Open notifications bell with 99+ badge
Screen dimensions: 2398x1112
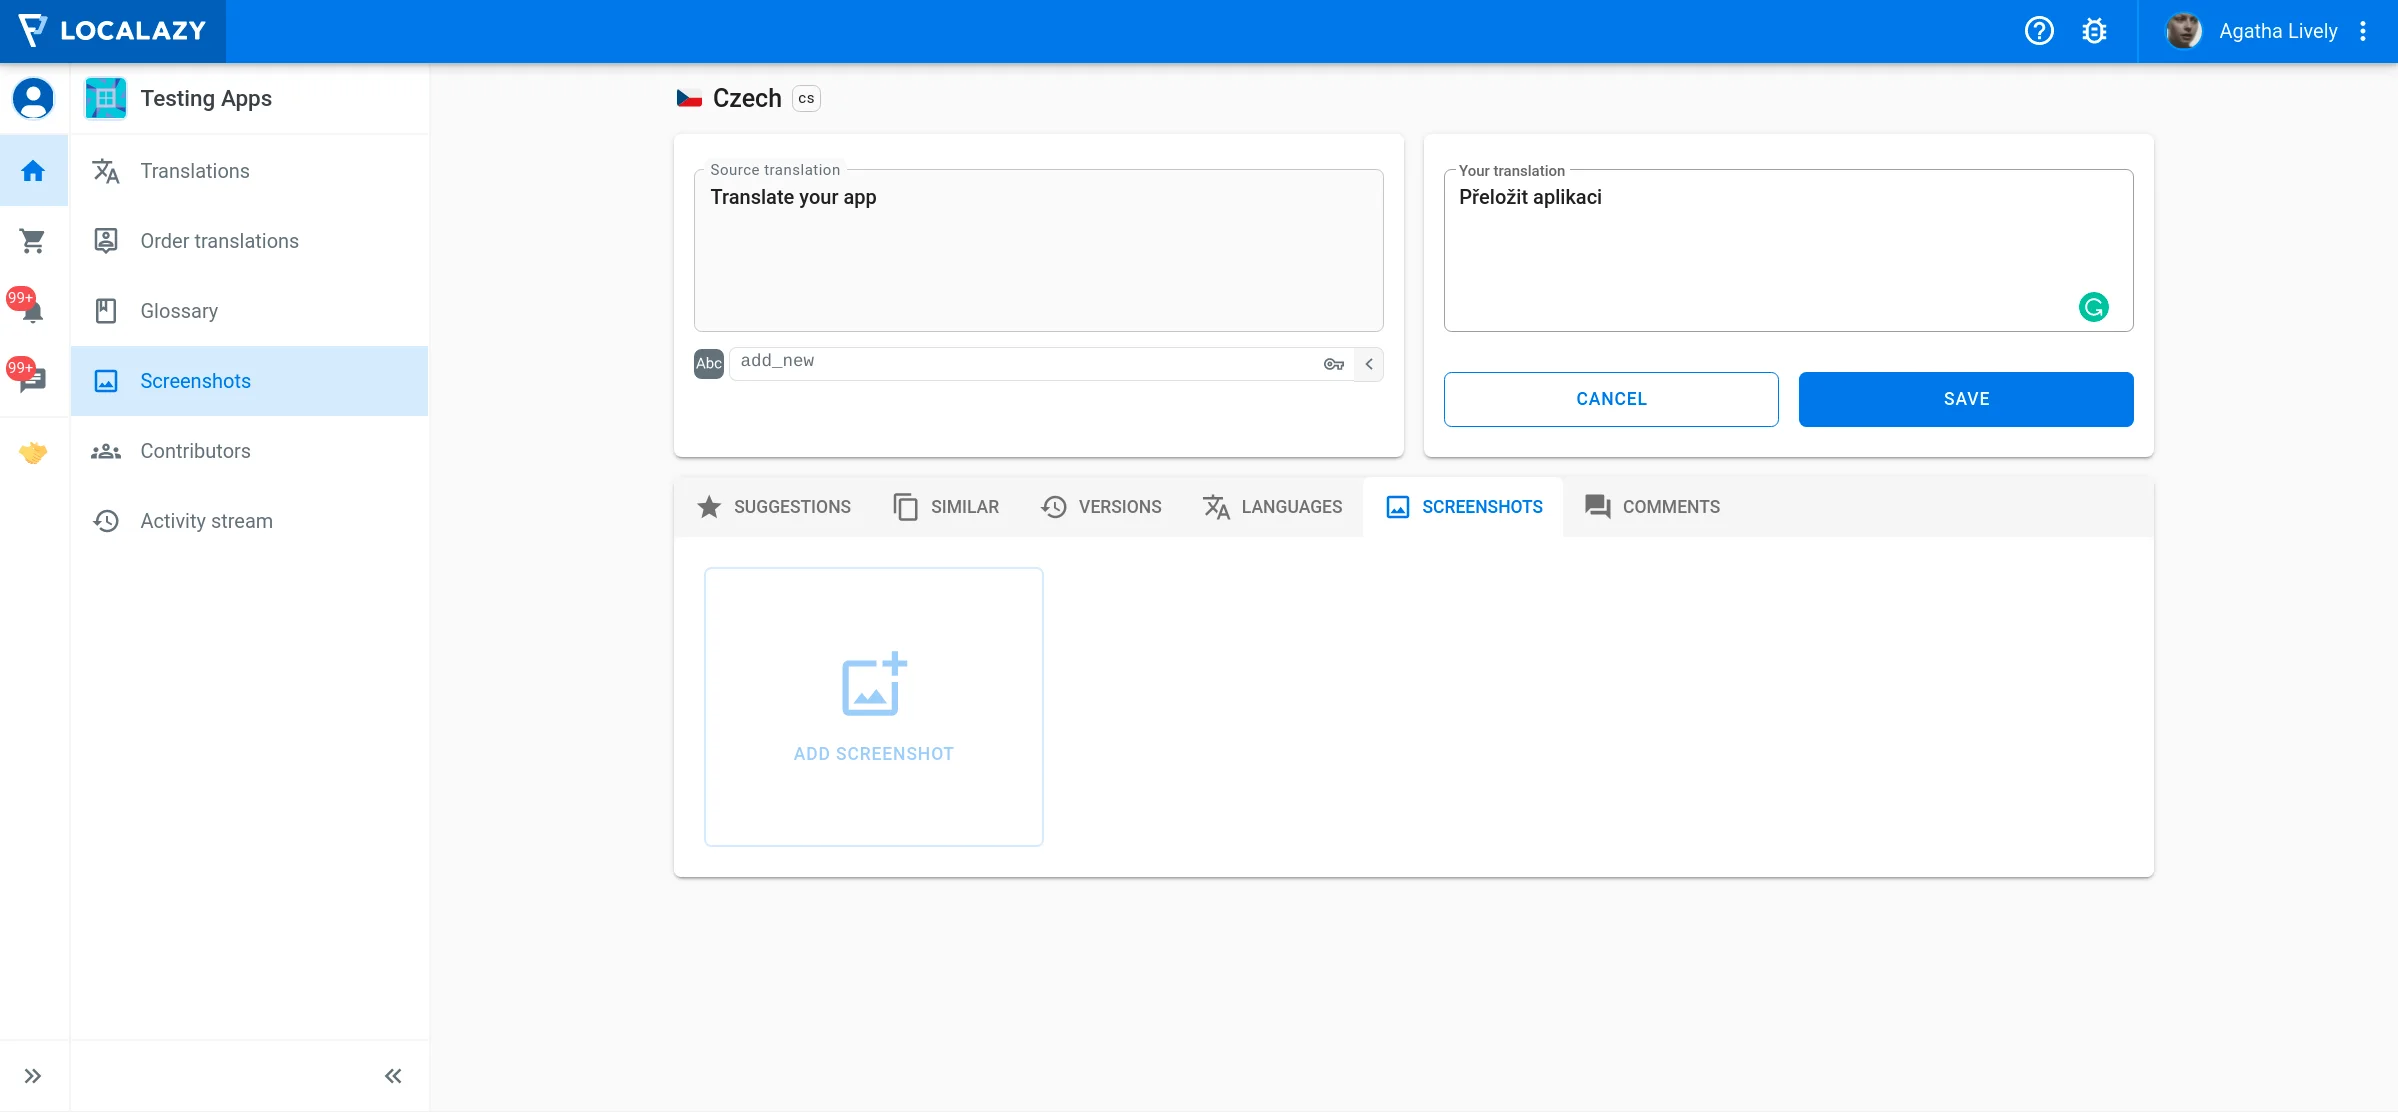pos(31,310)
